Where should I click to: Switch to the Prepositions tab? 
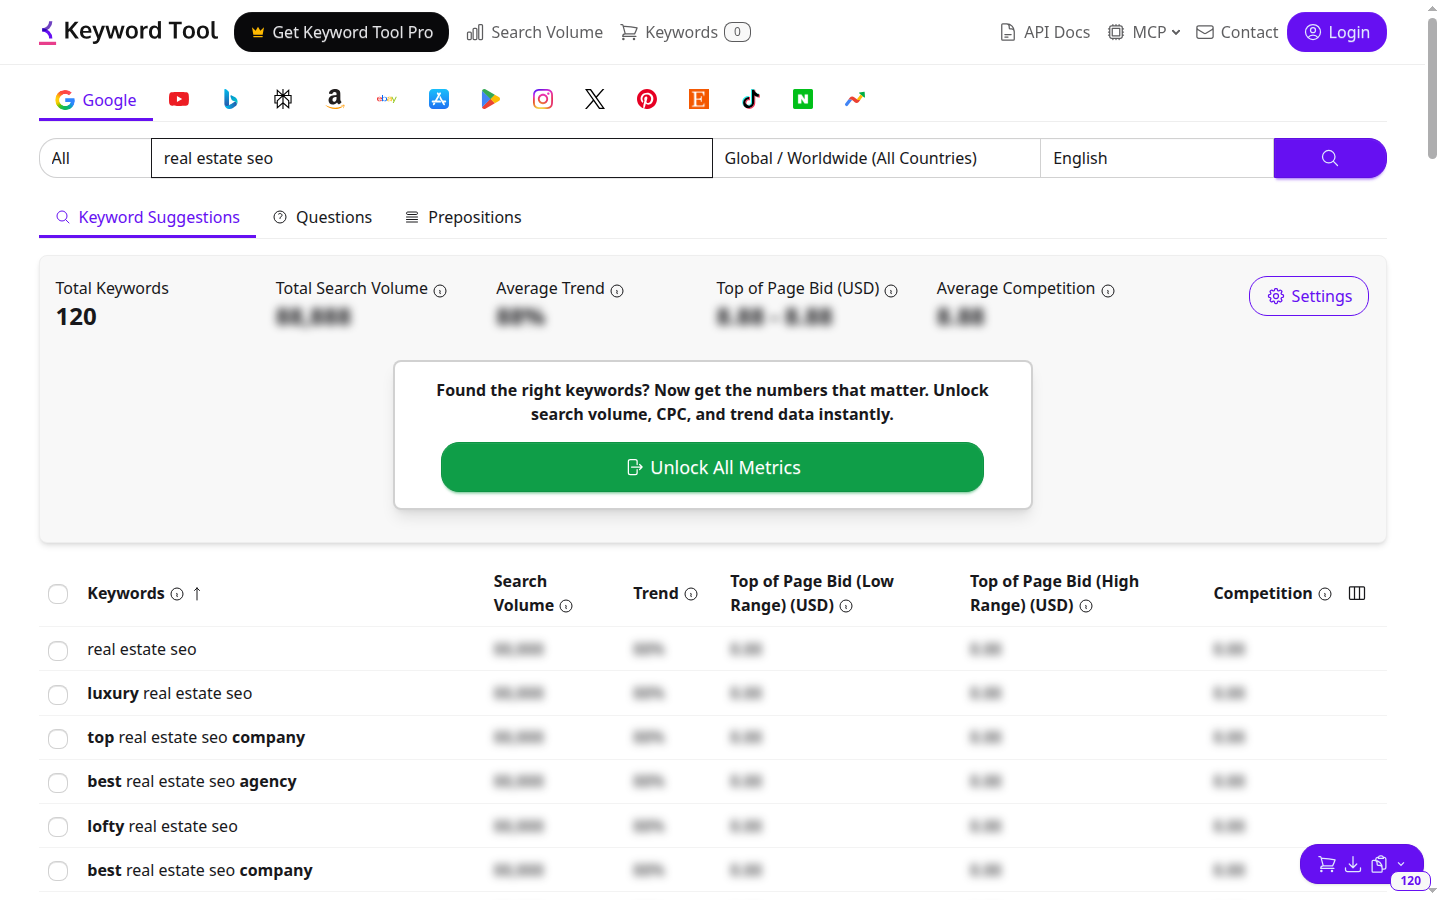pos(463,217)
